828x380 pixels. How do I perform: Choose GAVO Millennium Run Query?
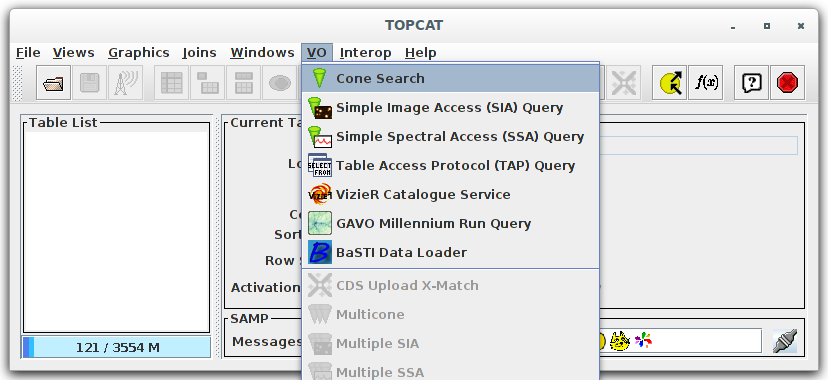point(451,224)
